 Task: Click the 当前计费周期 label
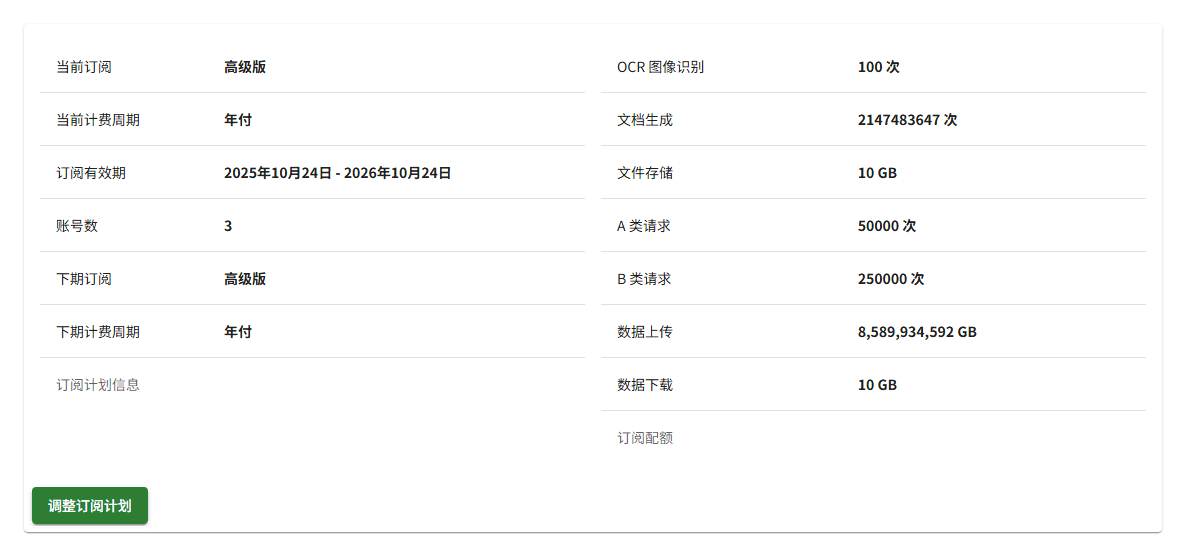pos(98,120)
